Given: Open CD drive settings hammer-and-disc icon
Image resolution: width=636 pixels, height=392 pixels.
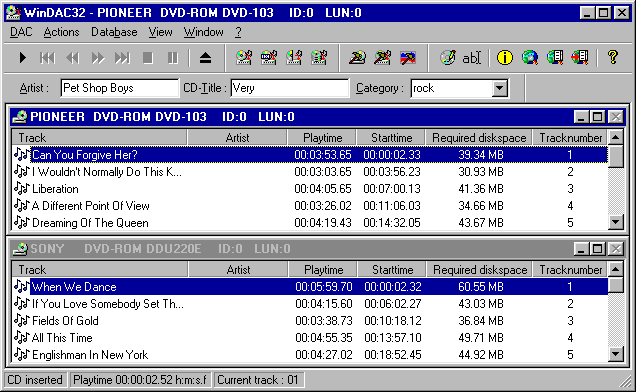Looking at the screenshot, I should point(357,58).
